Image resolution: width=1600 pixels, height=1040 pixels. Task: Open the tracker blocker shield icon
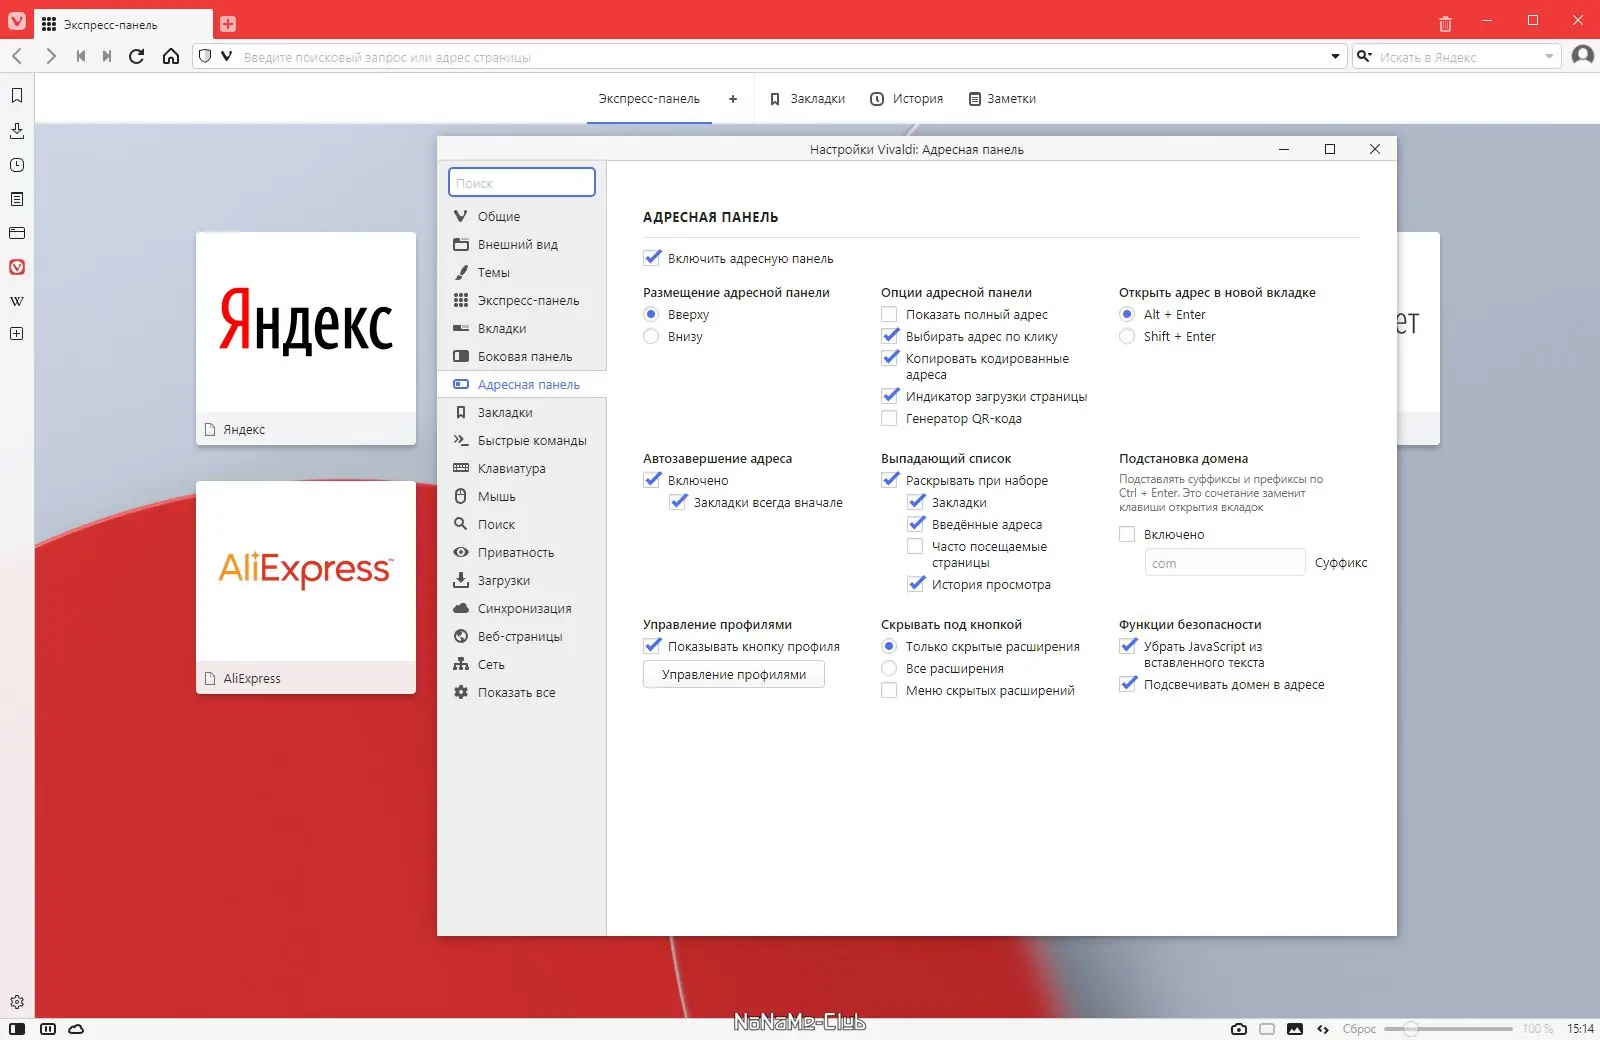pyautogui.click(x=205, y=56)
